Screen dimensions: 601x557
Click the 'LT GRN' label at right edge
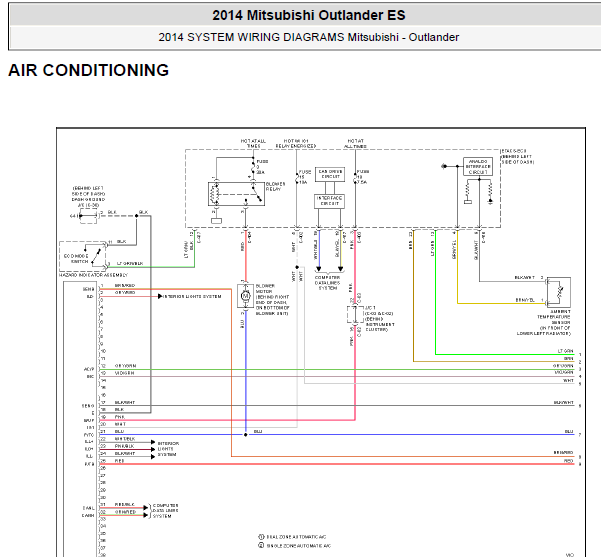pyautogui.click(x=565, y=351)
